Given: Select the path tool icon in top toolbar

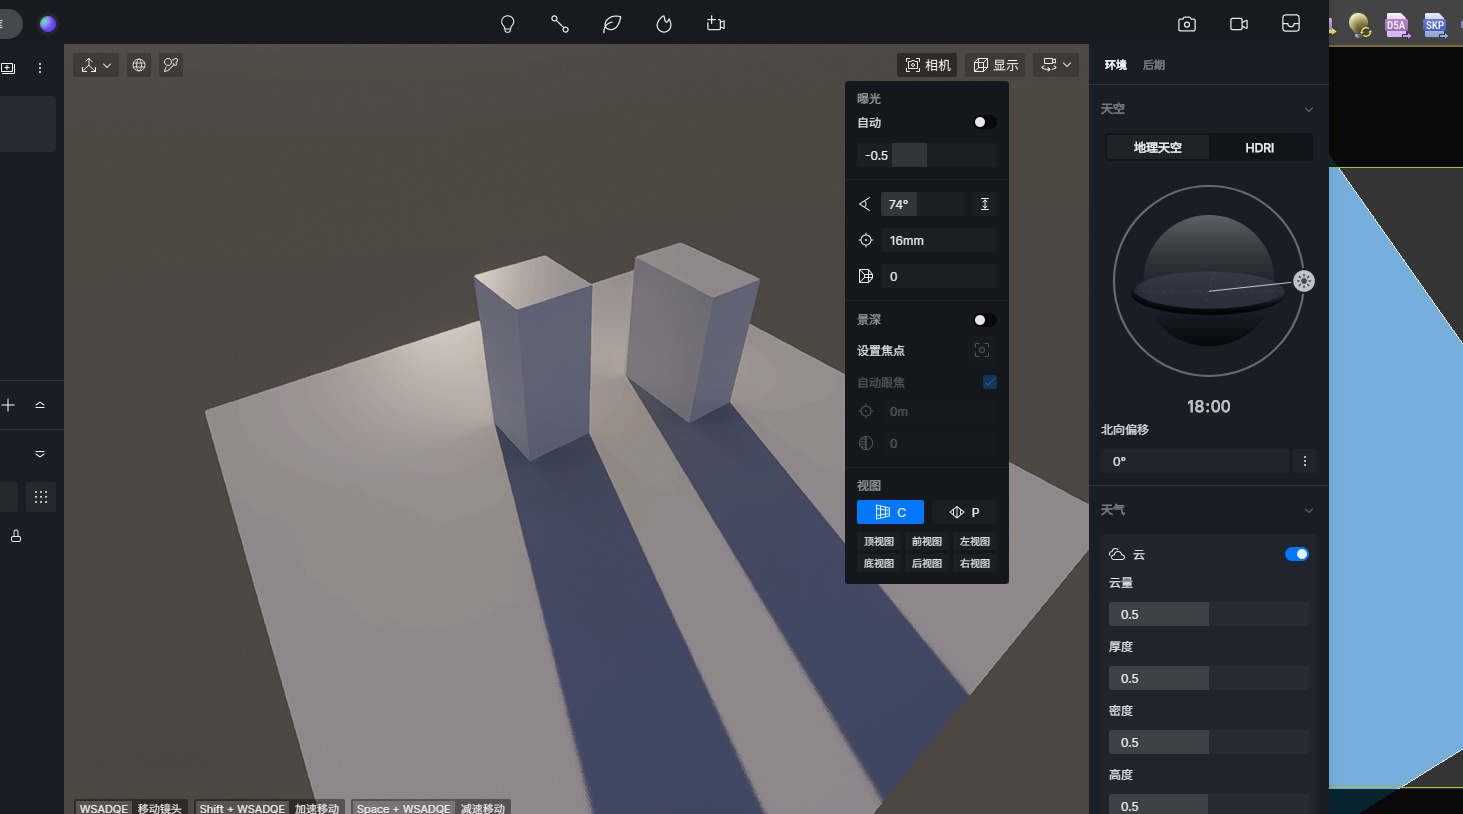Looking at the screenshot, I should click(560, 24).
